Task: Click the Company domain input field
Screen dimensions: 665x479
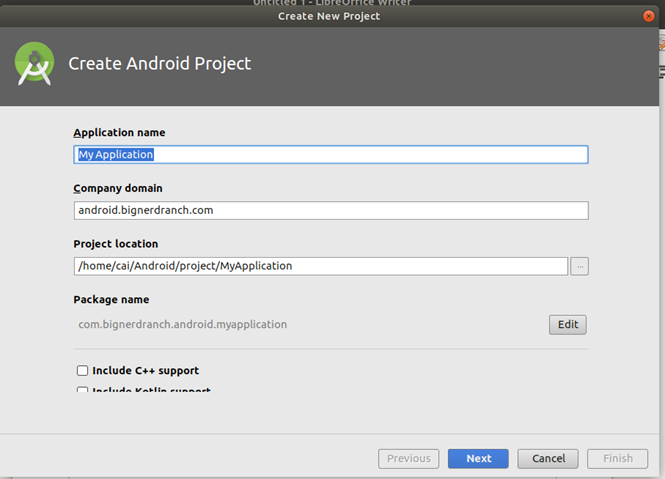Action: [x=331, y=210]
